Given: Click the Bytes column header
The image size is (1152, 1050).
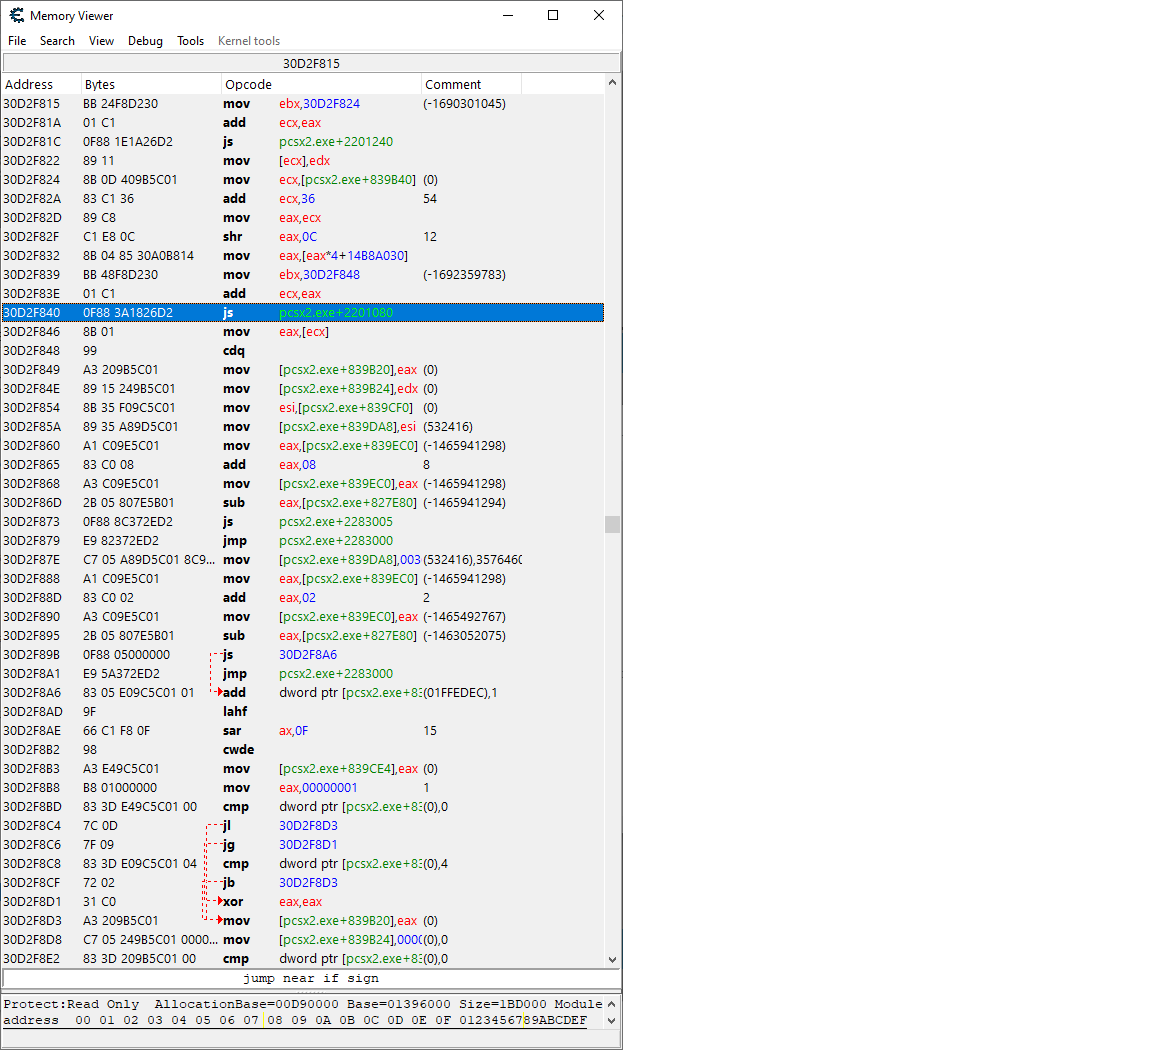Looking at the screenshot, I should [x=150, y=85].
